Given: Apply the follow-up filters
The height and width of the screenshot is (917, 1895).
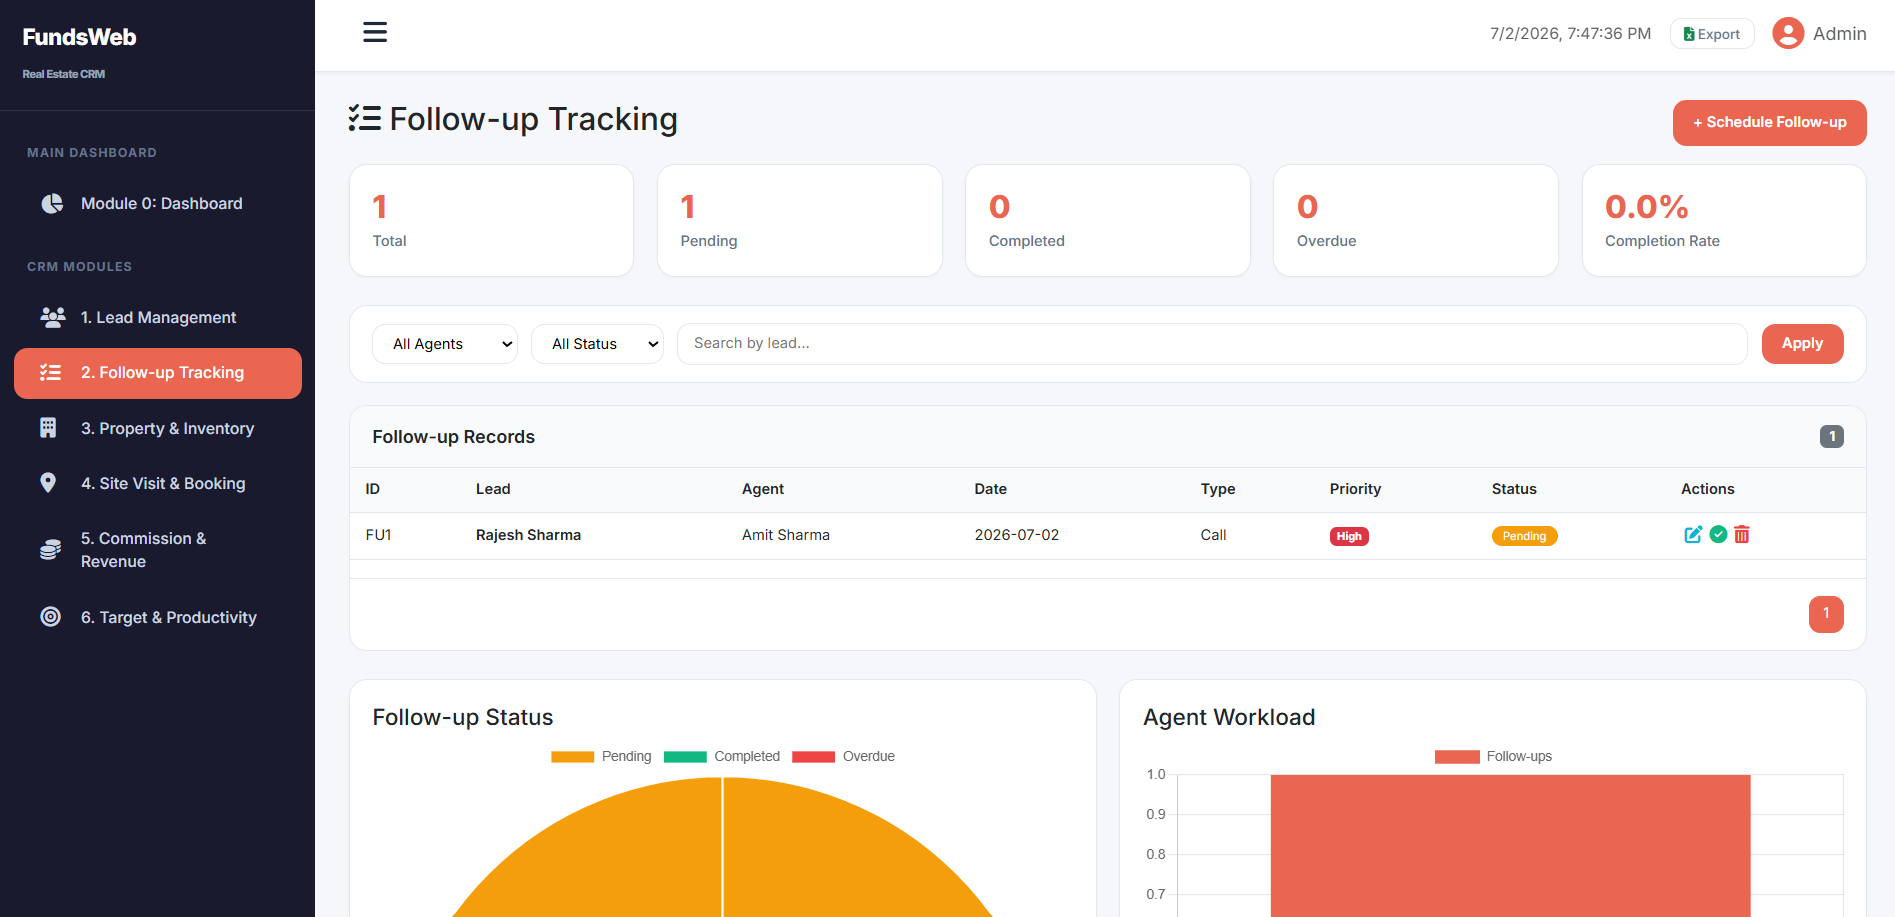Looking at the screenshot, I should [1802, 344].
